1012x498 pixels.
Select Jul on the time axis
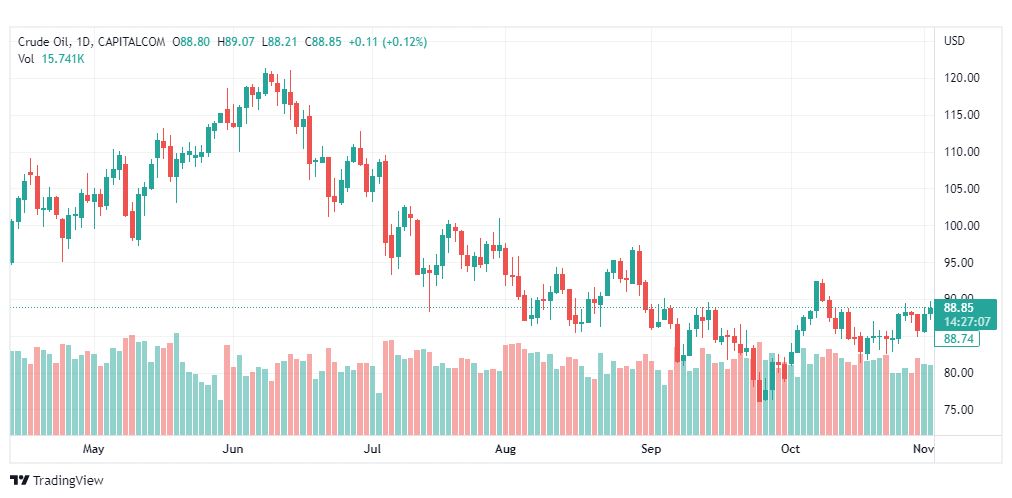[x=373, y=449]
